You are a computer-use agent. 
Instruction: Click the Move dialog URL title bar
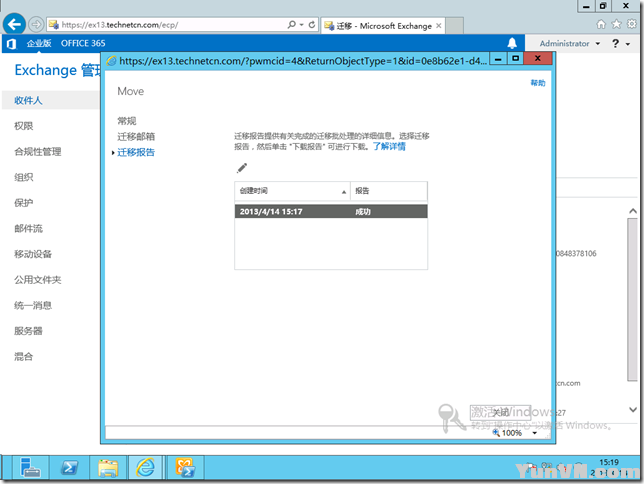coord(303,61)
